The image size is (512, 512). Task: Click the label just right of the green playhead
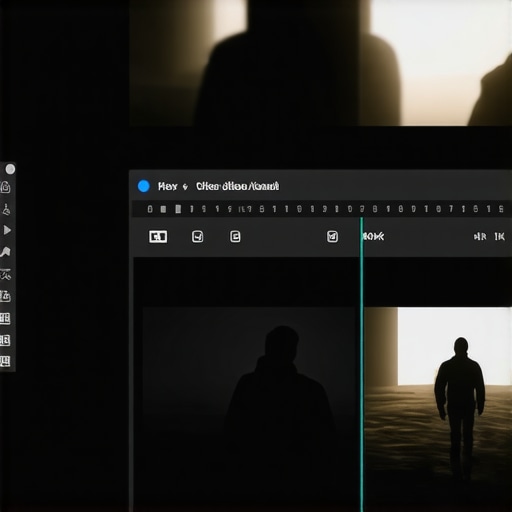[x=374, y=237]
